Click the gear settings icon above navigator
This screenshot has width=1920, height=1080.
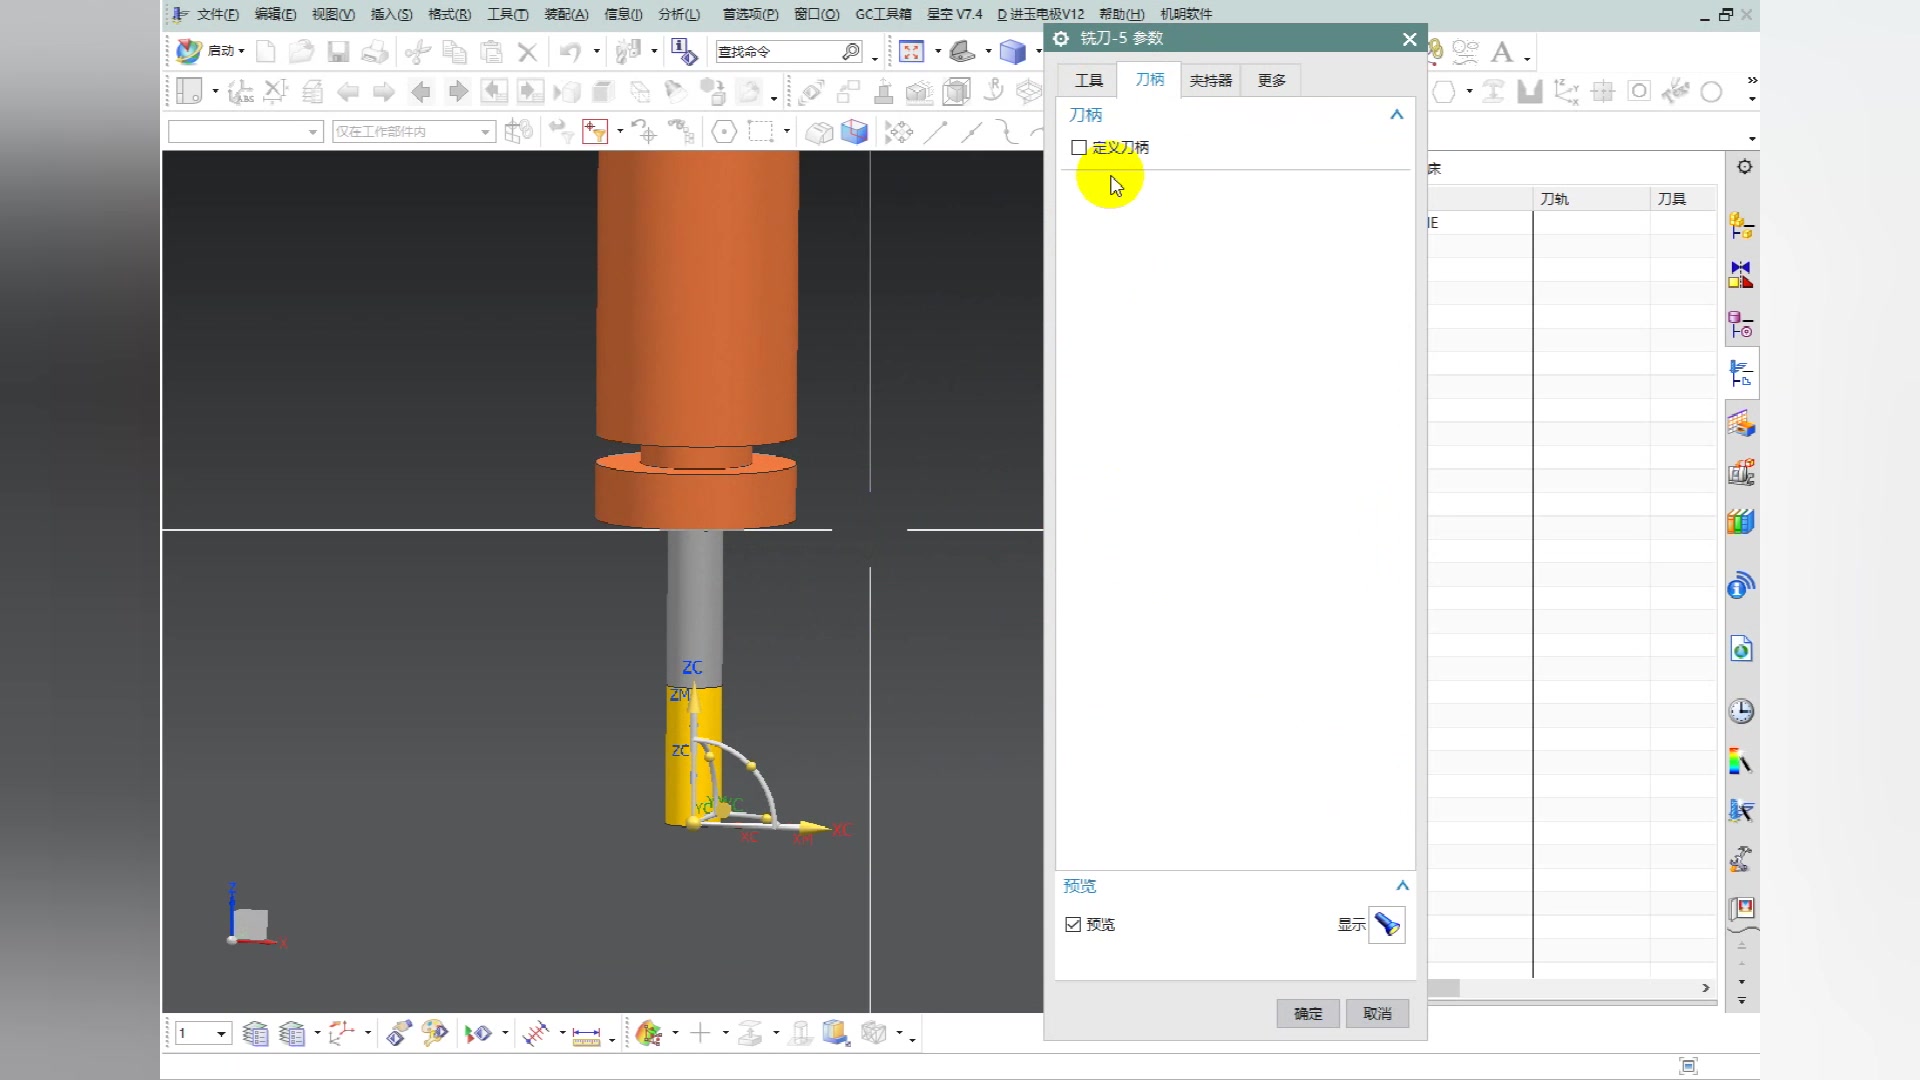tap(1745, 167)
